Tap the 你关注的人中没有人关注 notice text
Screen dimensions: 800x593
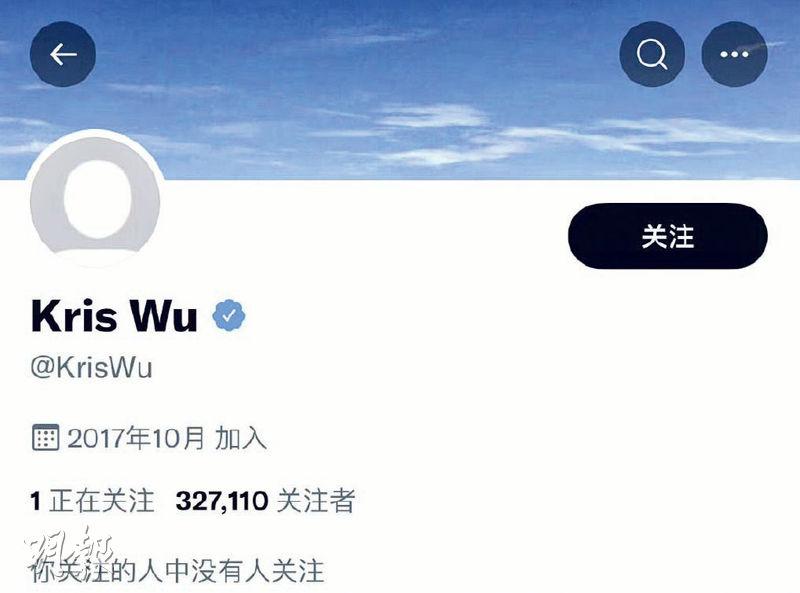(177, 571)
